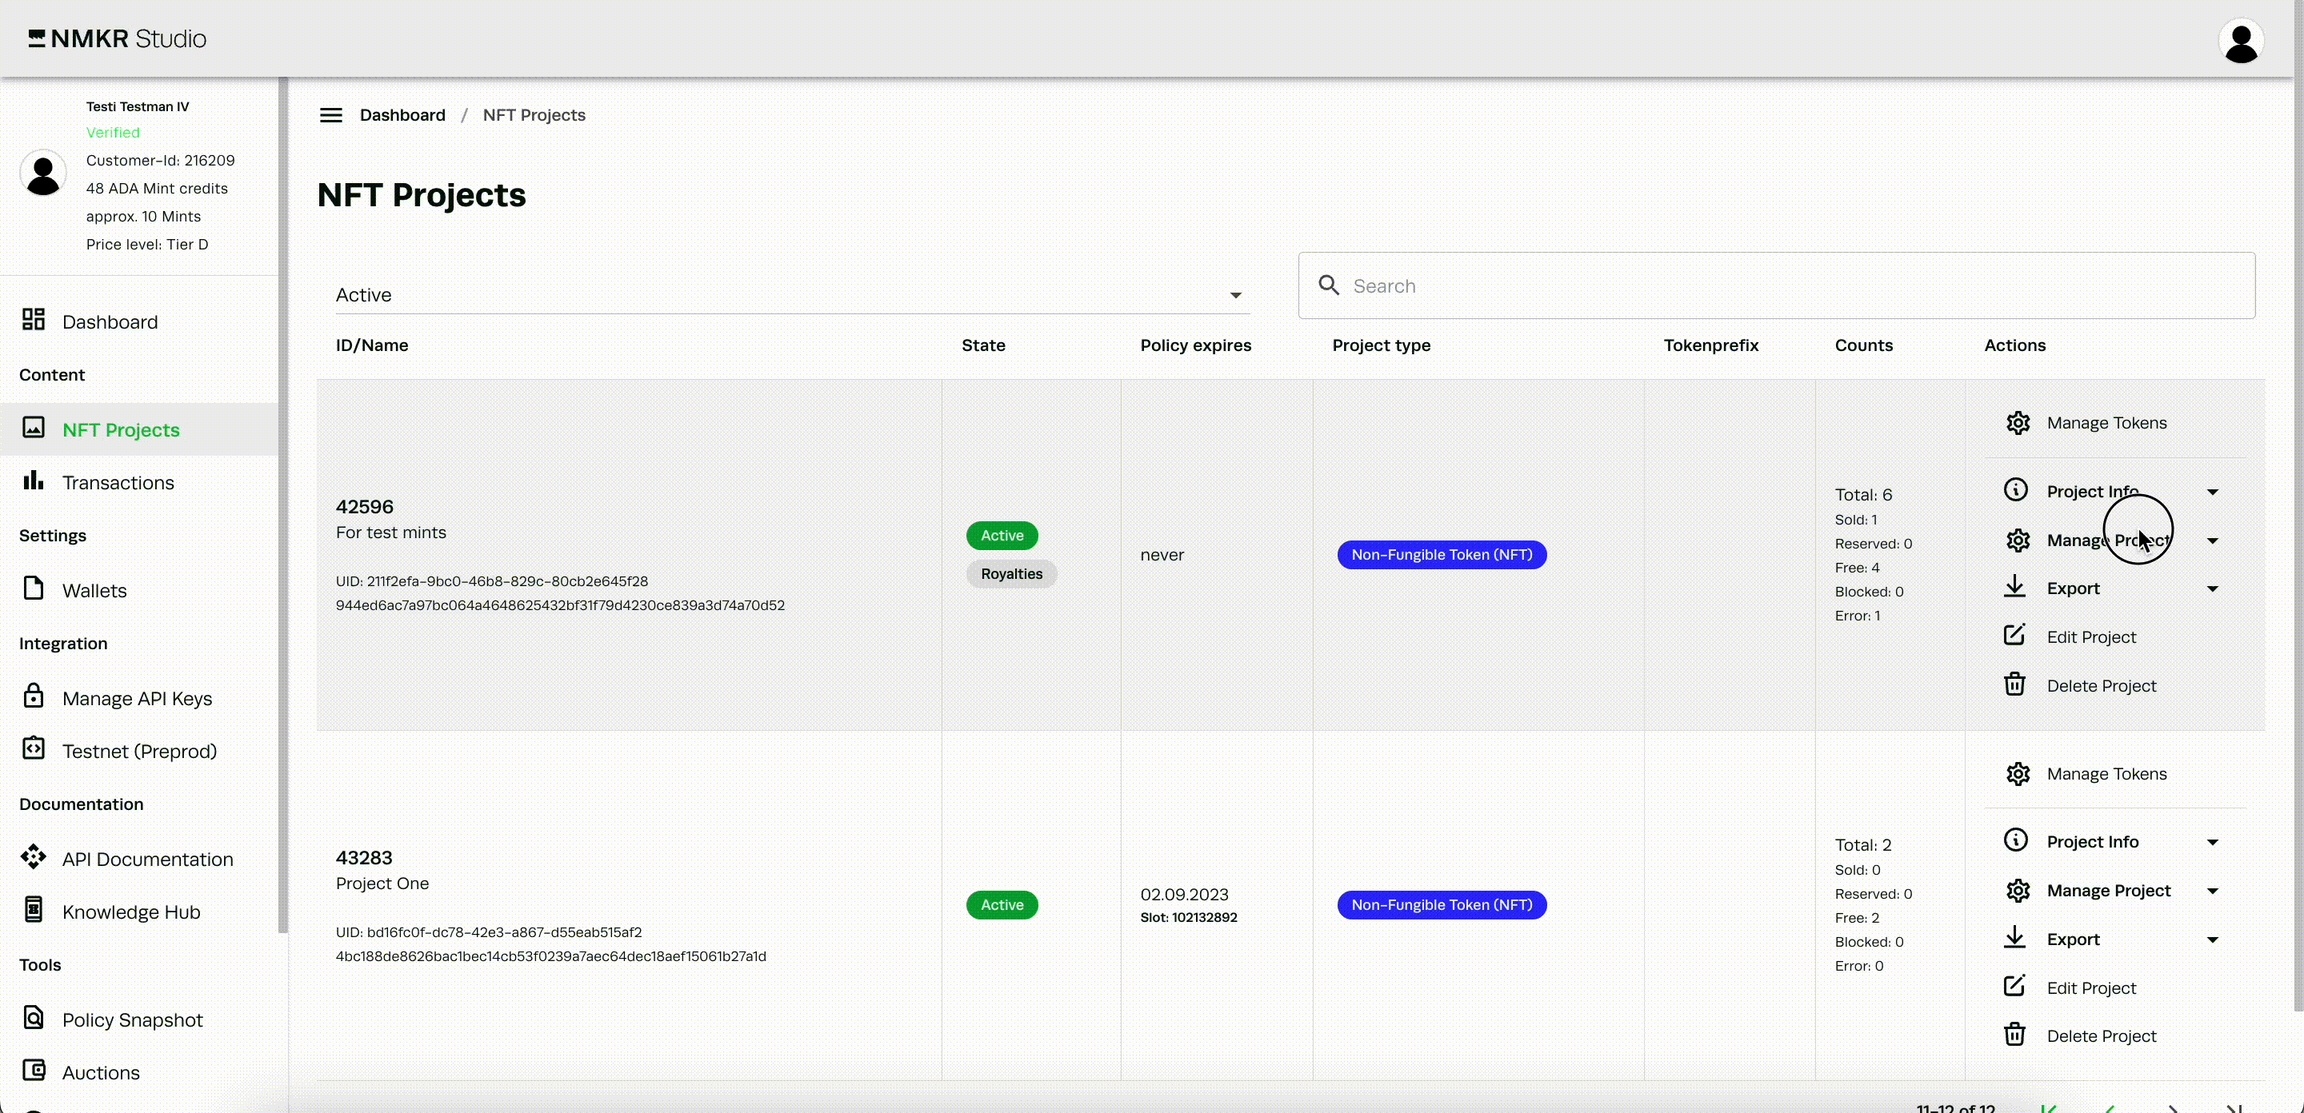Go to Testnet (Preprod) sidebar item
Screen dimensions: 2304x1113
click(x=139, y=751)
